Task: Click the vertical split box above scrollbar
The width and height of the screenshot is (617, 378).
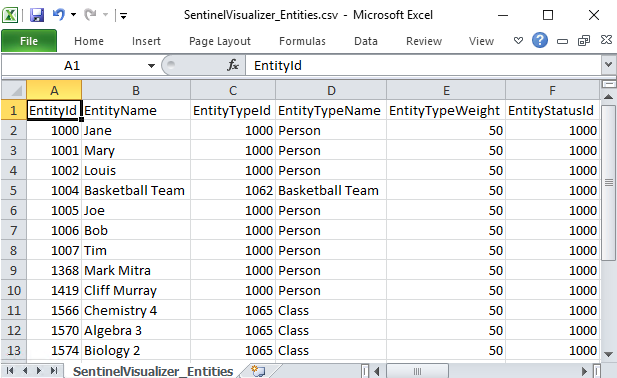Action: click(608, 84)
